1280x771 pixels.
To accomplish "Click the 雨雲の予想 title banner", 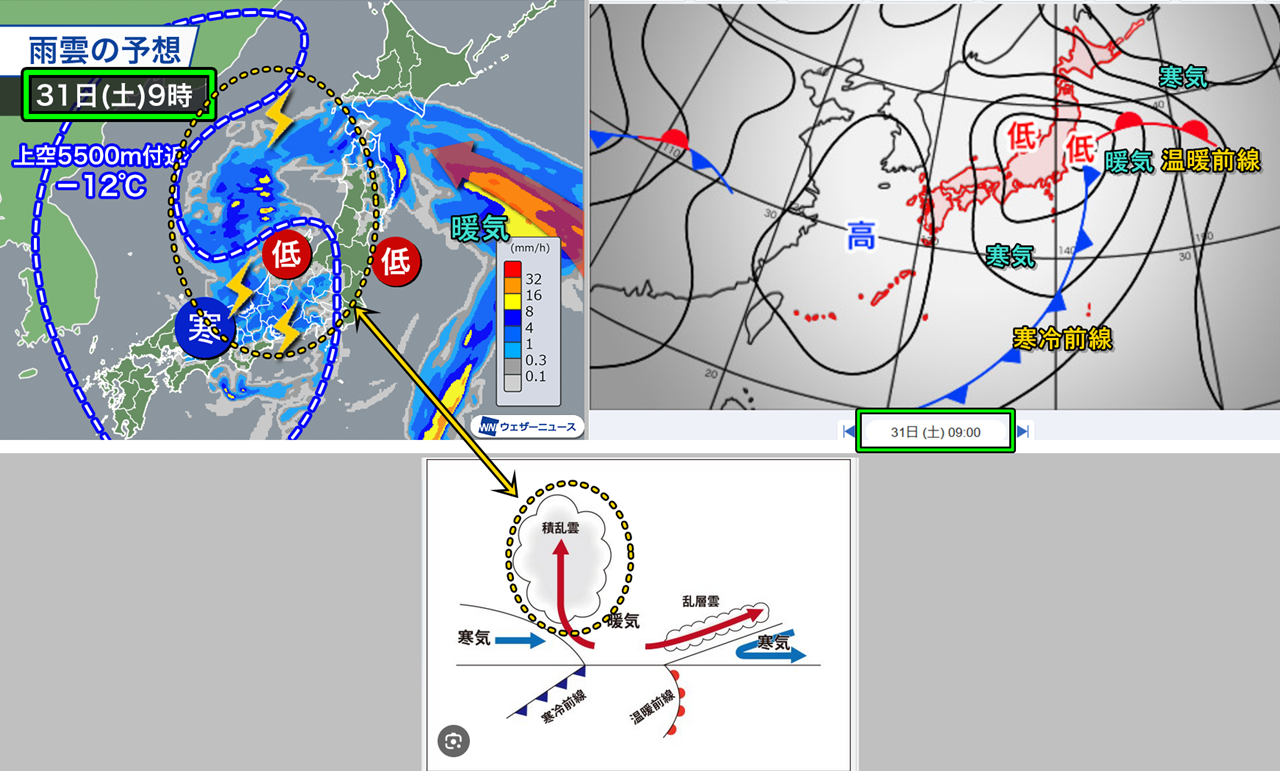I will [x=104, y=50].
